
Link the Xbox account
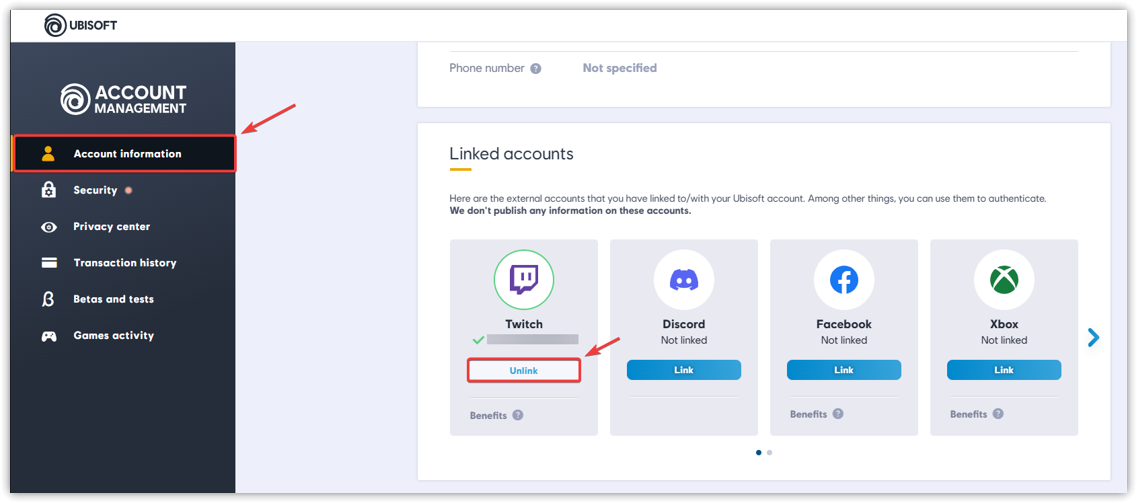pyautogui.click(x=1004, y=370)
